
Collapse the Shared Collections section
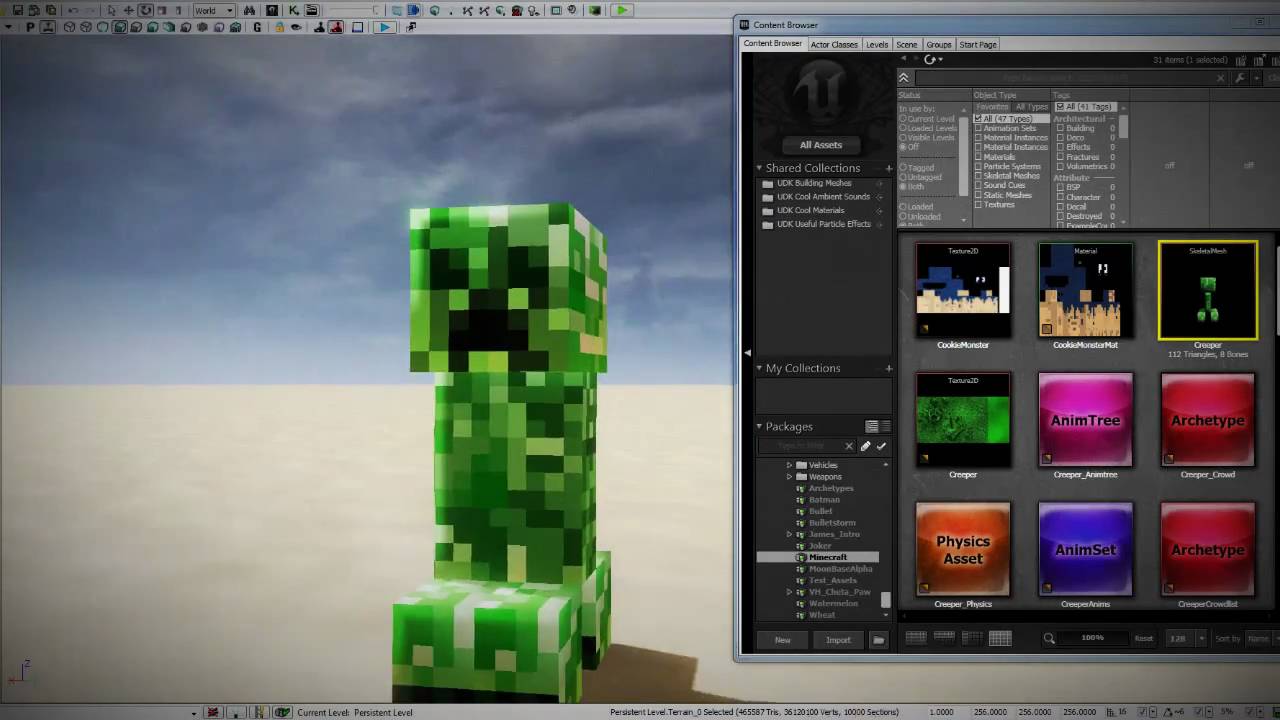759,168
